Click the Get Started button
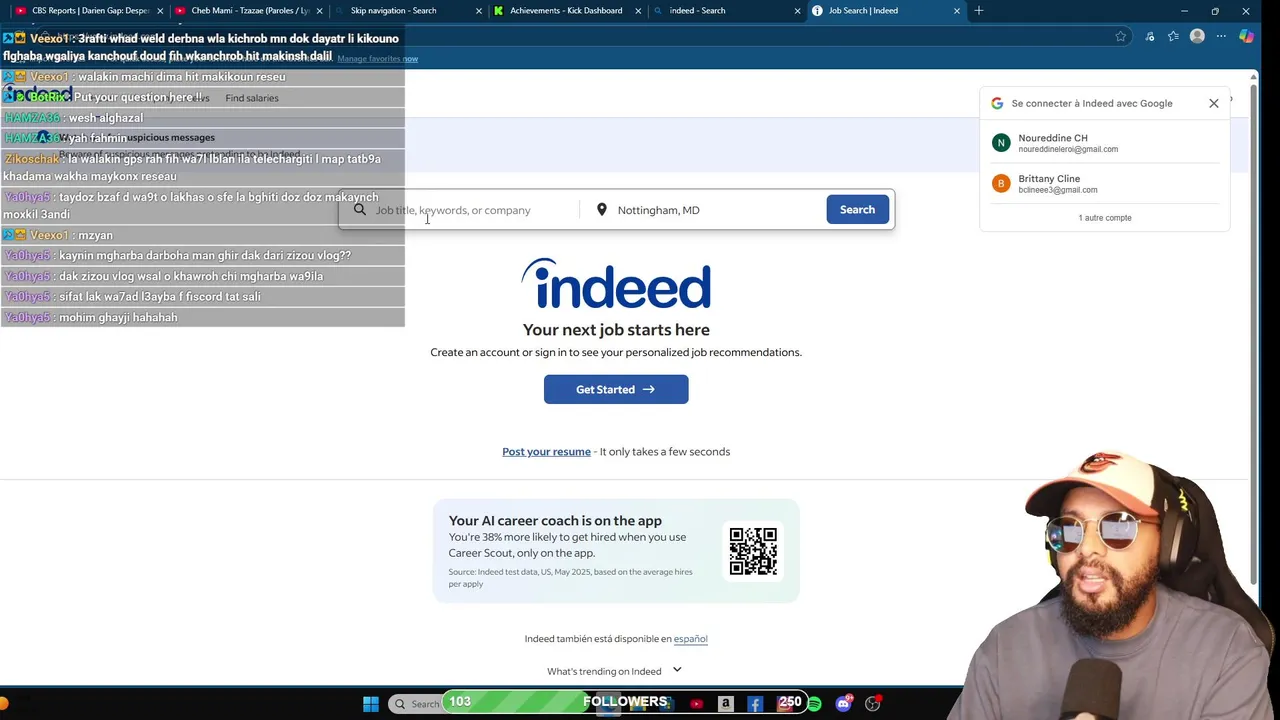 (616, 389)
